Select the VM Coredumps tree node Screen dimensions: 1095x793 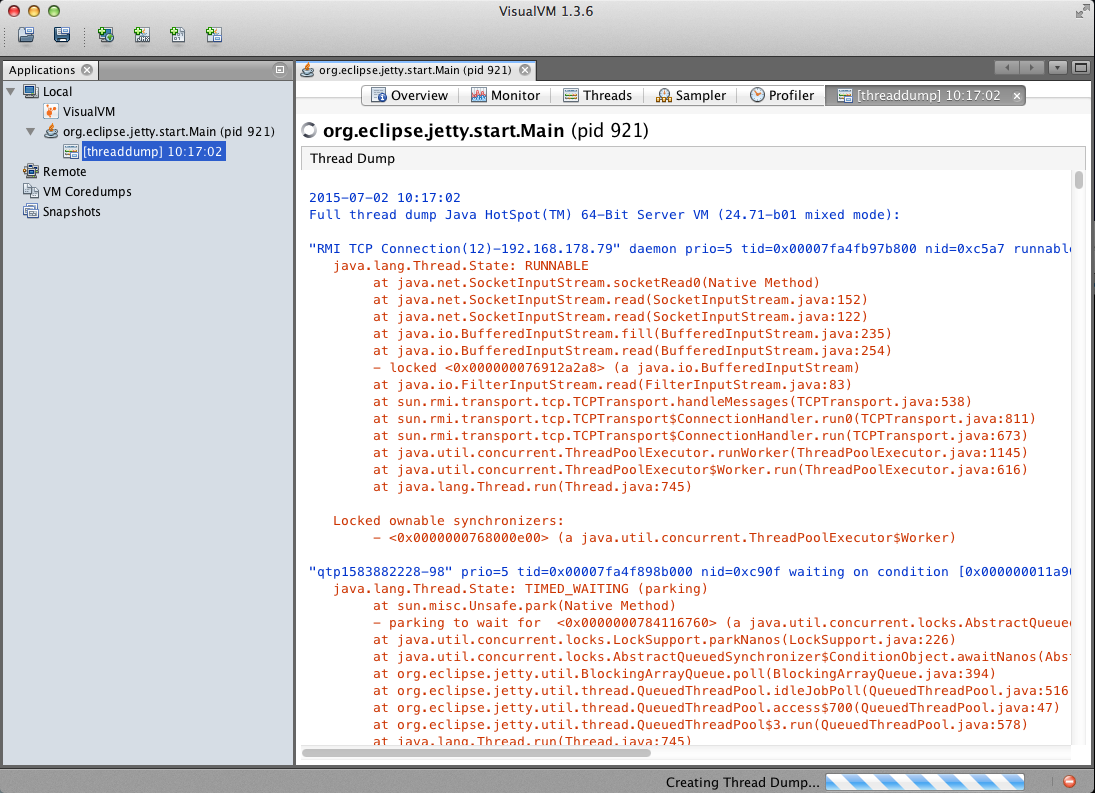[x=87, y=191]
